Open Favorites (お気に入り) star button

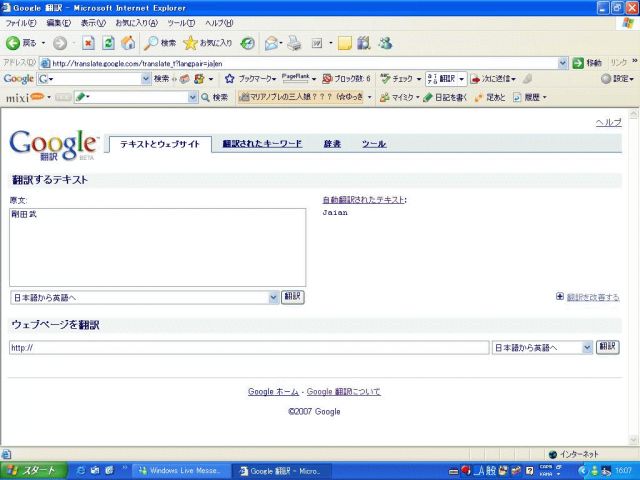208,43
